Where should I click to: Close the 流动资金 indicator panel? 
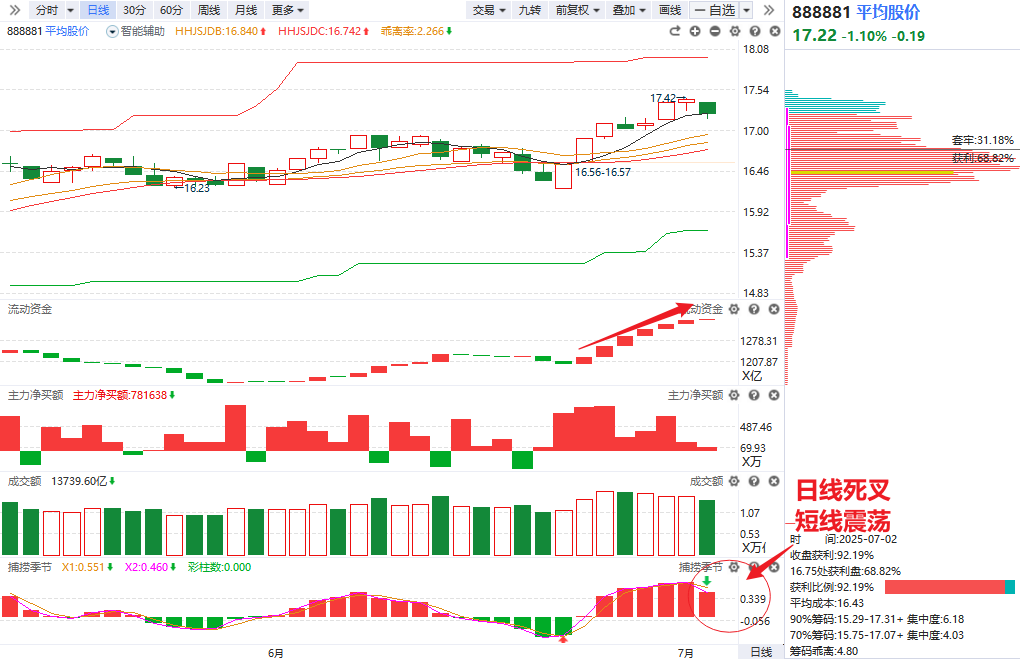pos(774,309)
